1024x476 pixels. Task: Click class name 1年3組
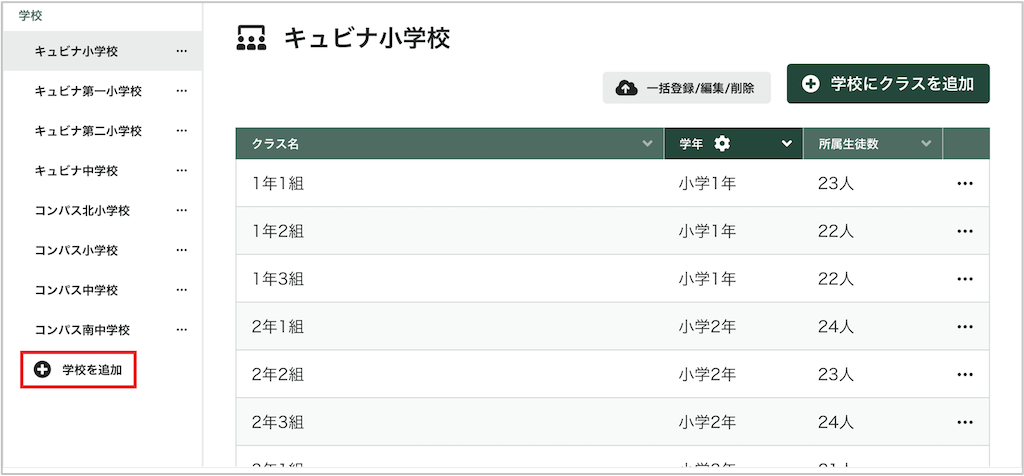click(278, 279)
